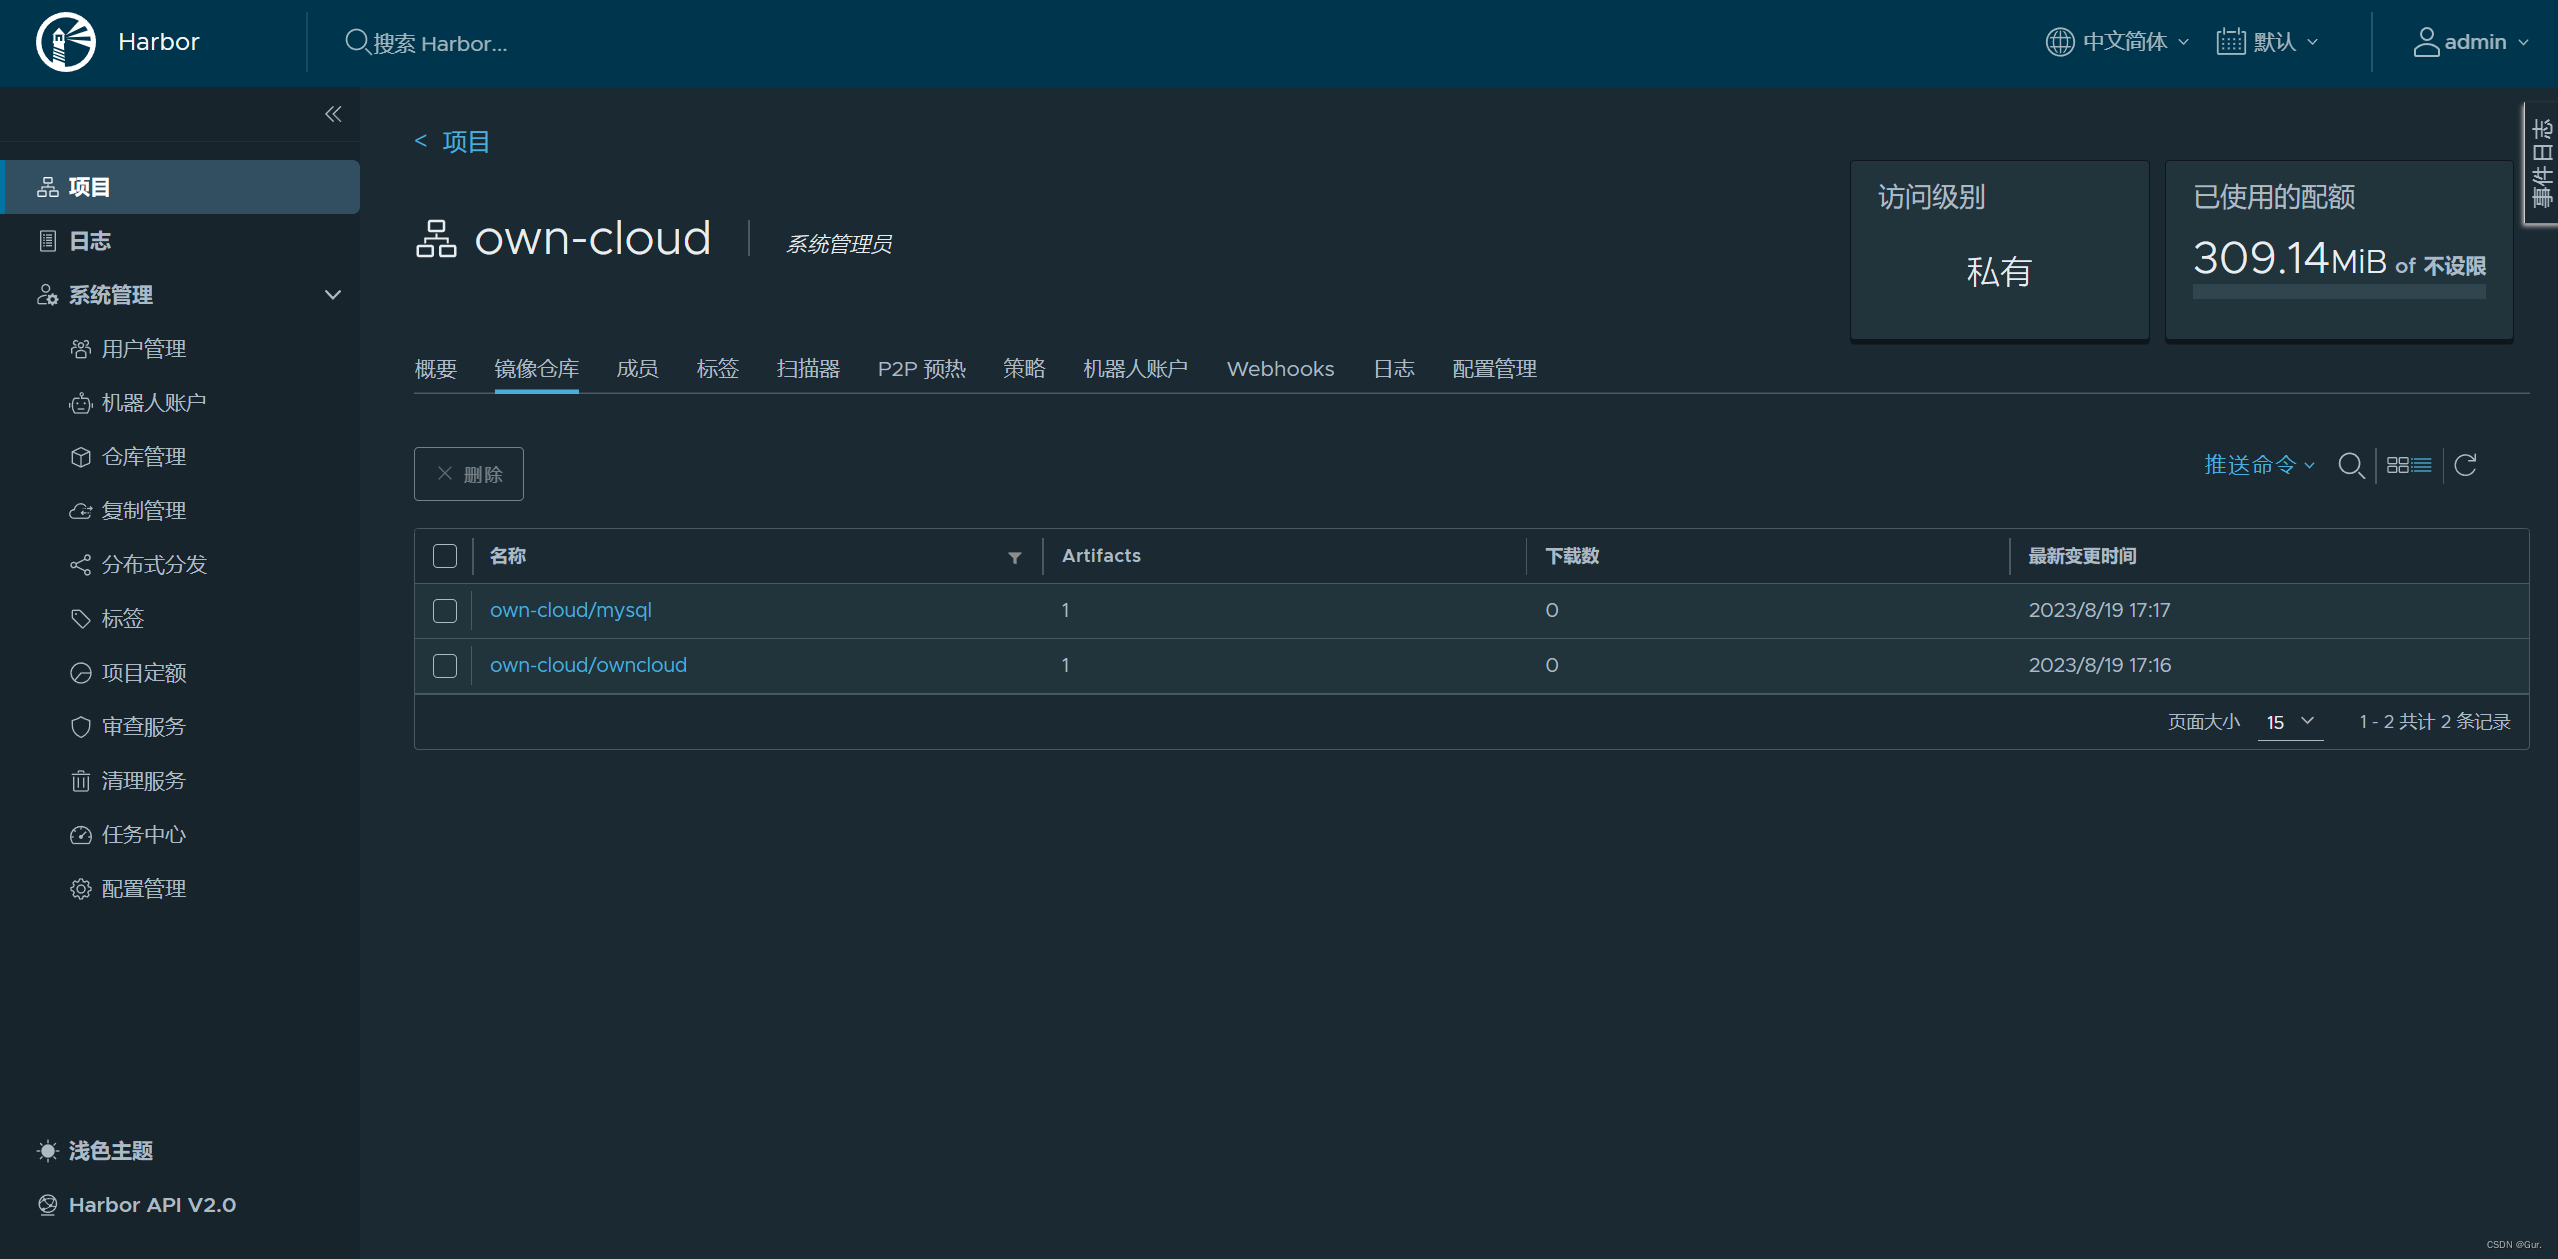Click the globe language icon
This screenshot has height=1259, width=2558.
(2059, 42)
